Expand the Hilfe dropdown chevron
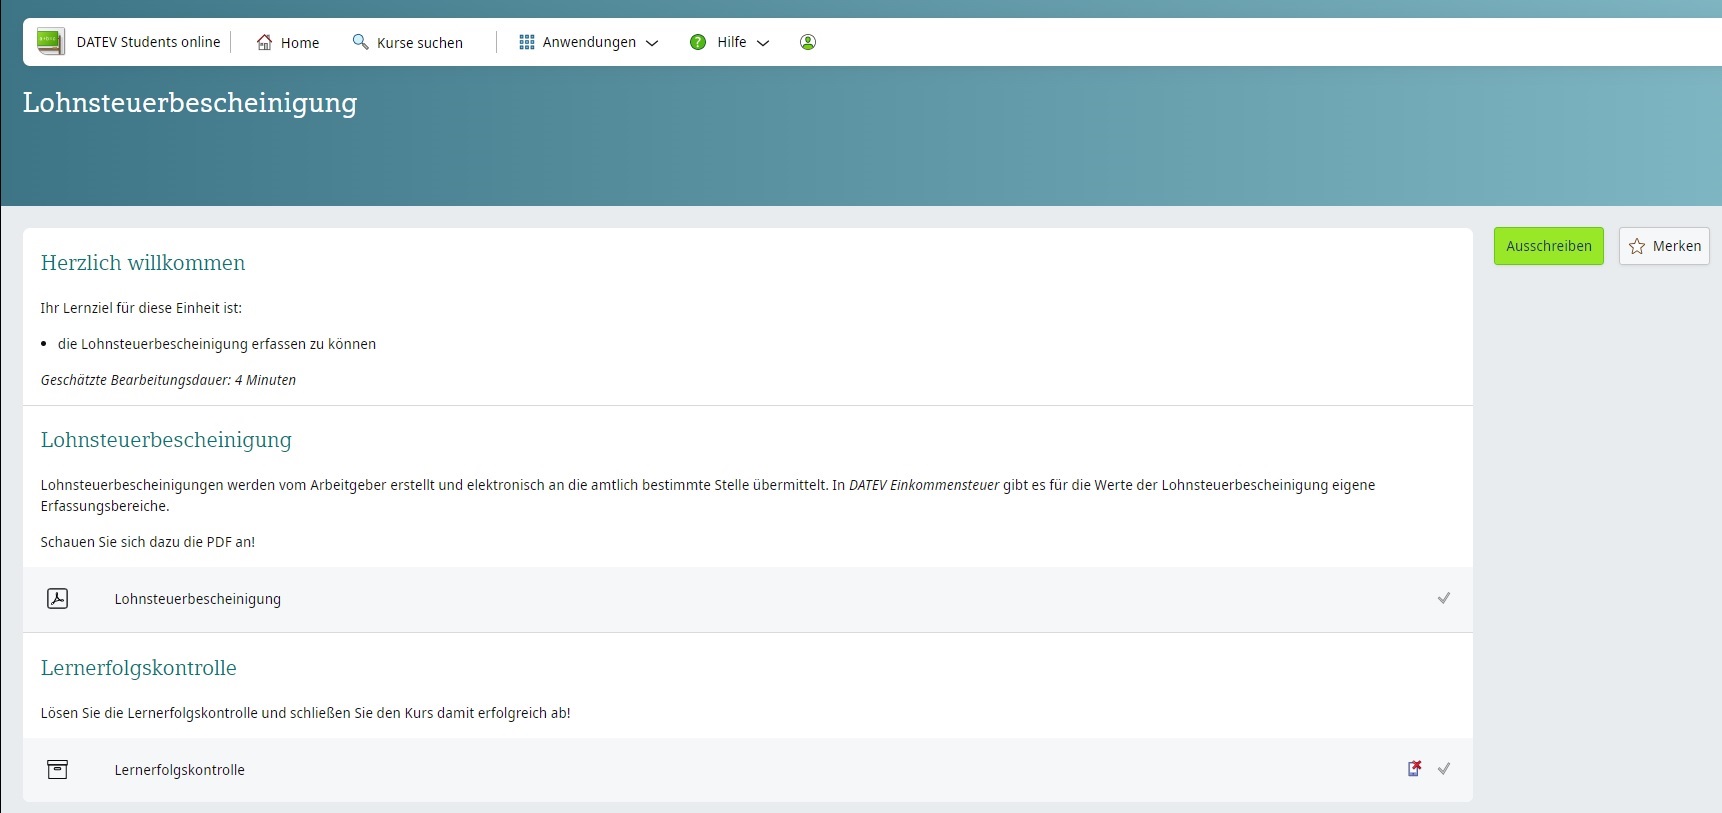 pos(763,43)
